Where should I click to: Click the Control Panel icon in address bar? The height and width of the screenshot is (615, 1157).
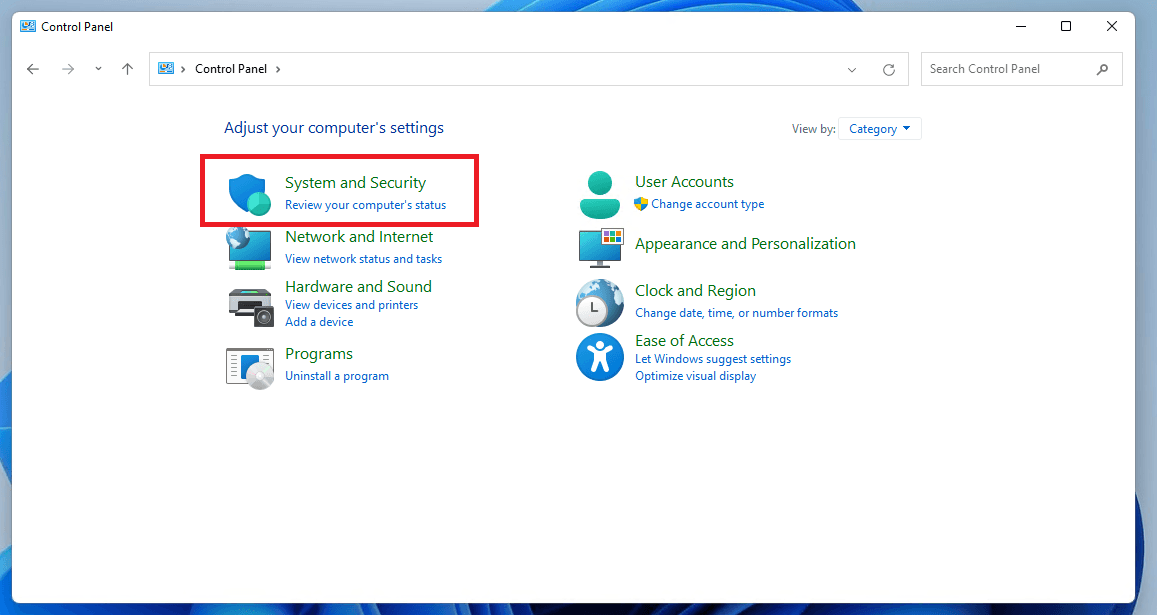[x=166, y=69]
